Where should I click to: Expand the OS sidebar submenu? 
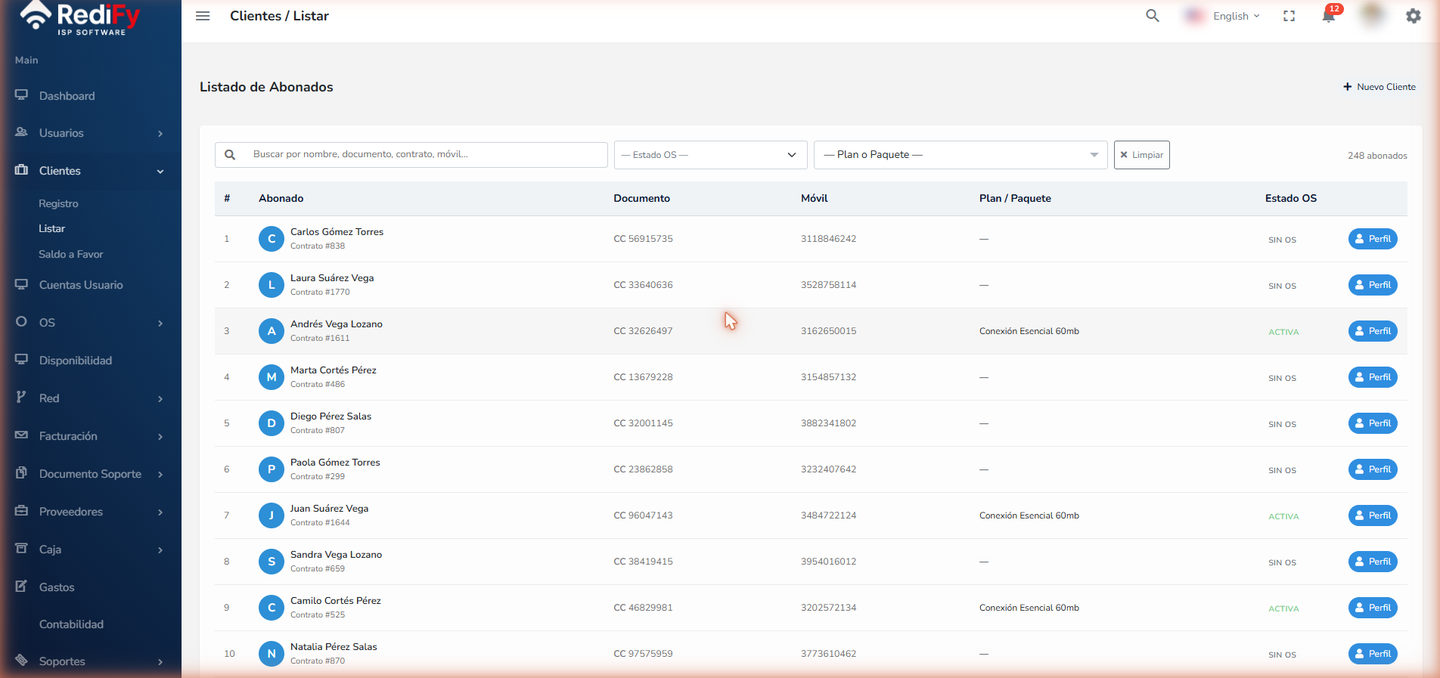point(160,323)
